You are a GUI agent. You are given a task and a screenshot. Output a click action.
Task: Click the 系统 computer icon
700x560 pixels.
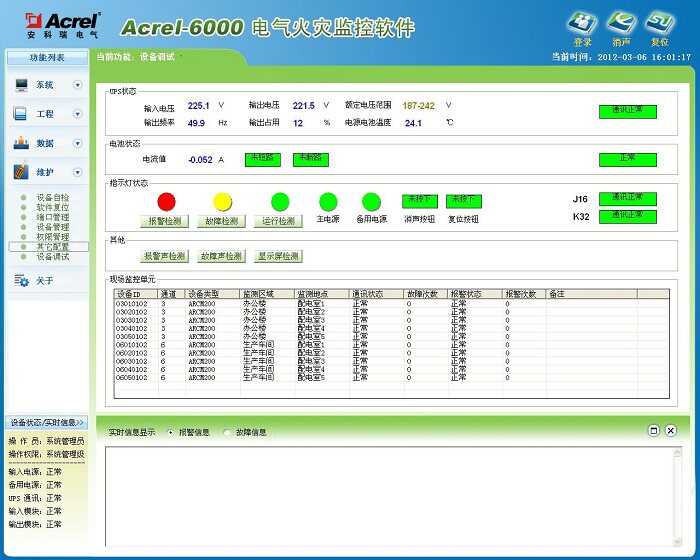(21, 85)
